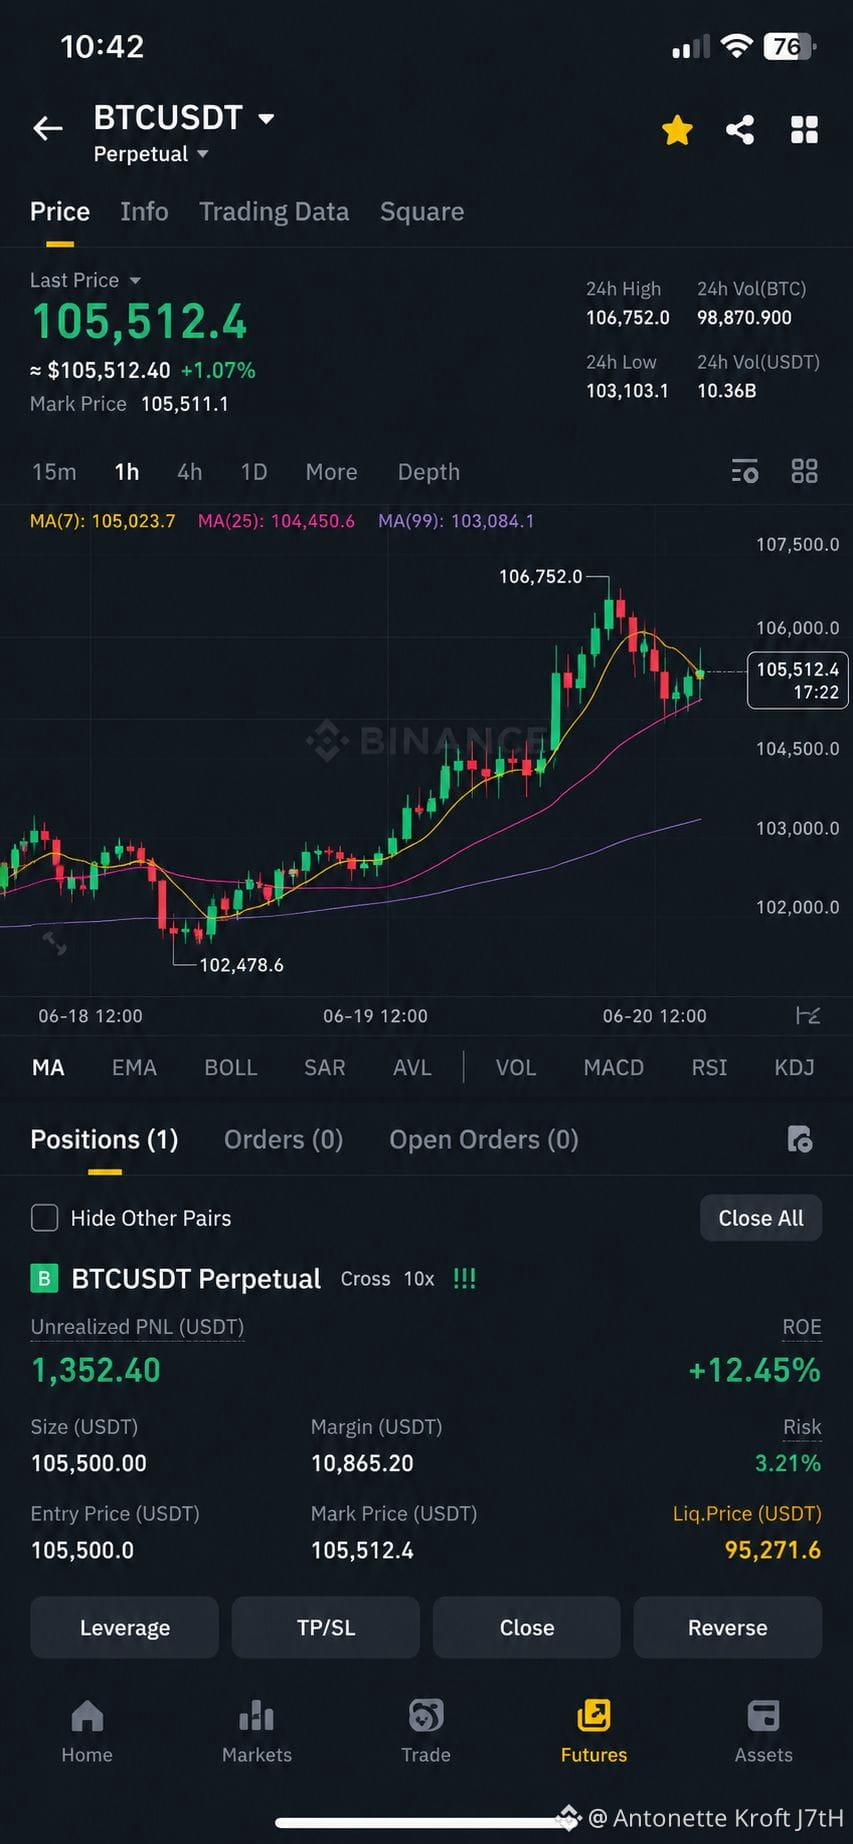
Task: Tap the Unrealized PNL (USDT) label
Action: tap(138, 1327)
